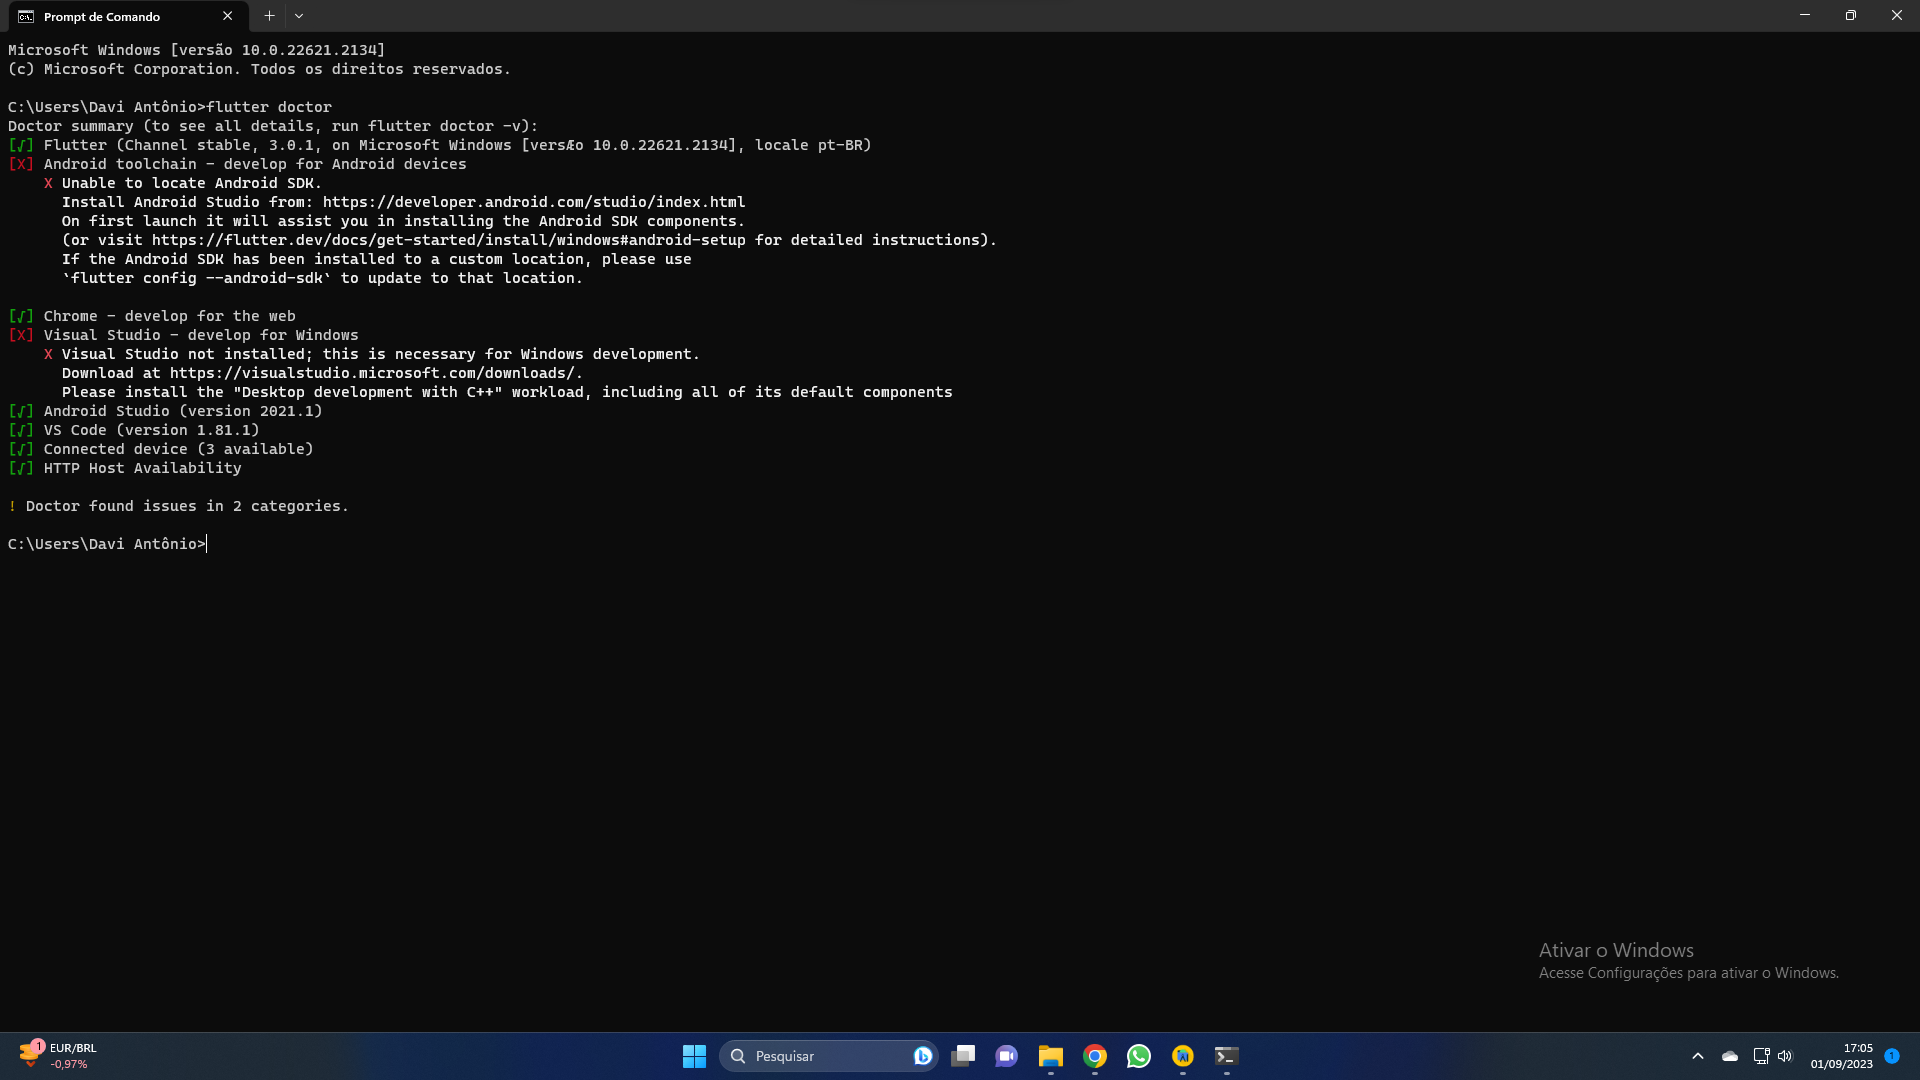The width and height of the screenshot is (1920, 1080).
Task: Click 'Visual Studio - develop for Windows' line
Action: [x=201, y=335]
